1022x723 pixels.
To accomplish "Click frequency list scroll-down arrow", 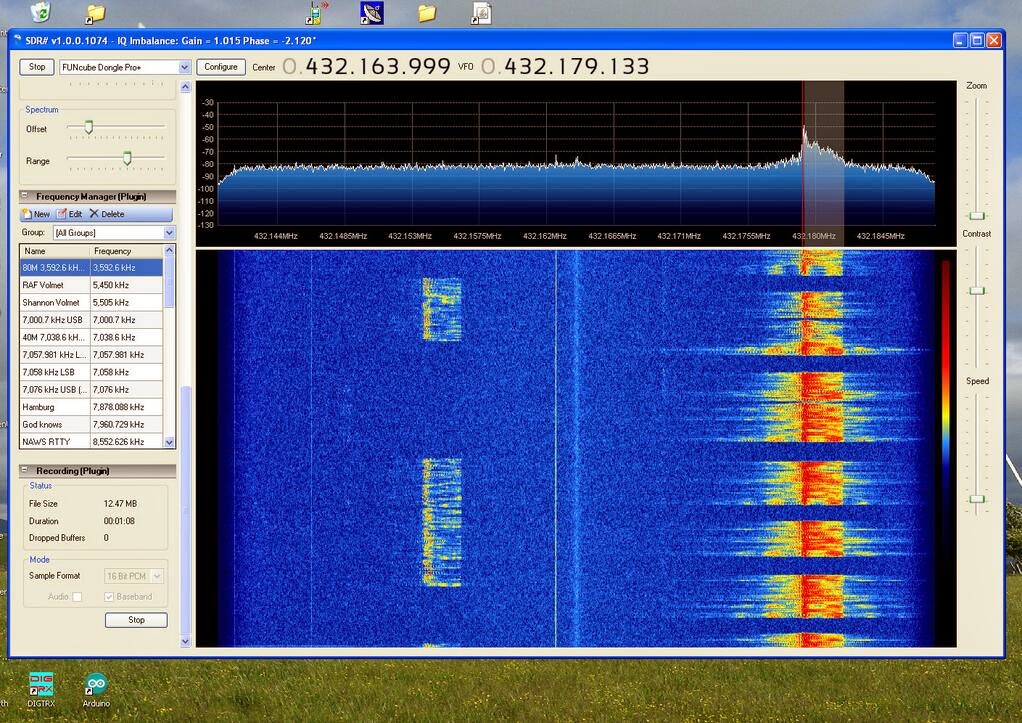I will pyautogui.click(x=169, y=442).
